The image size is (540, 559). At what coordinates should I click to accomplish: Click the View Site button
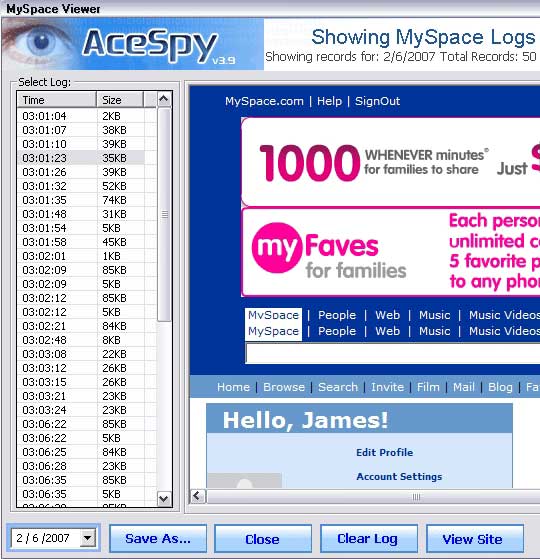(x=475, y=538)
